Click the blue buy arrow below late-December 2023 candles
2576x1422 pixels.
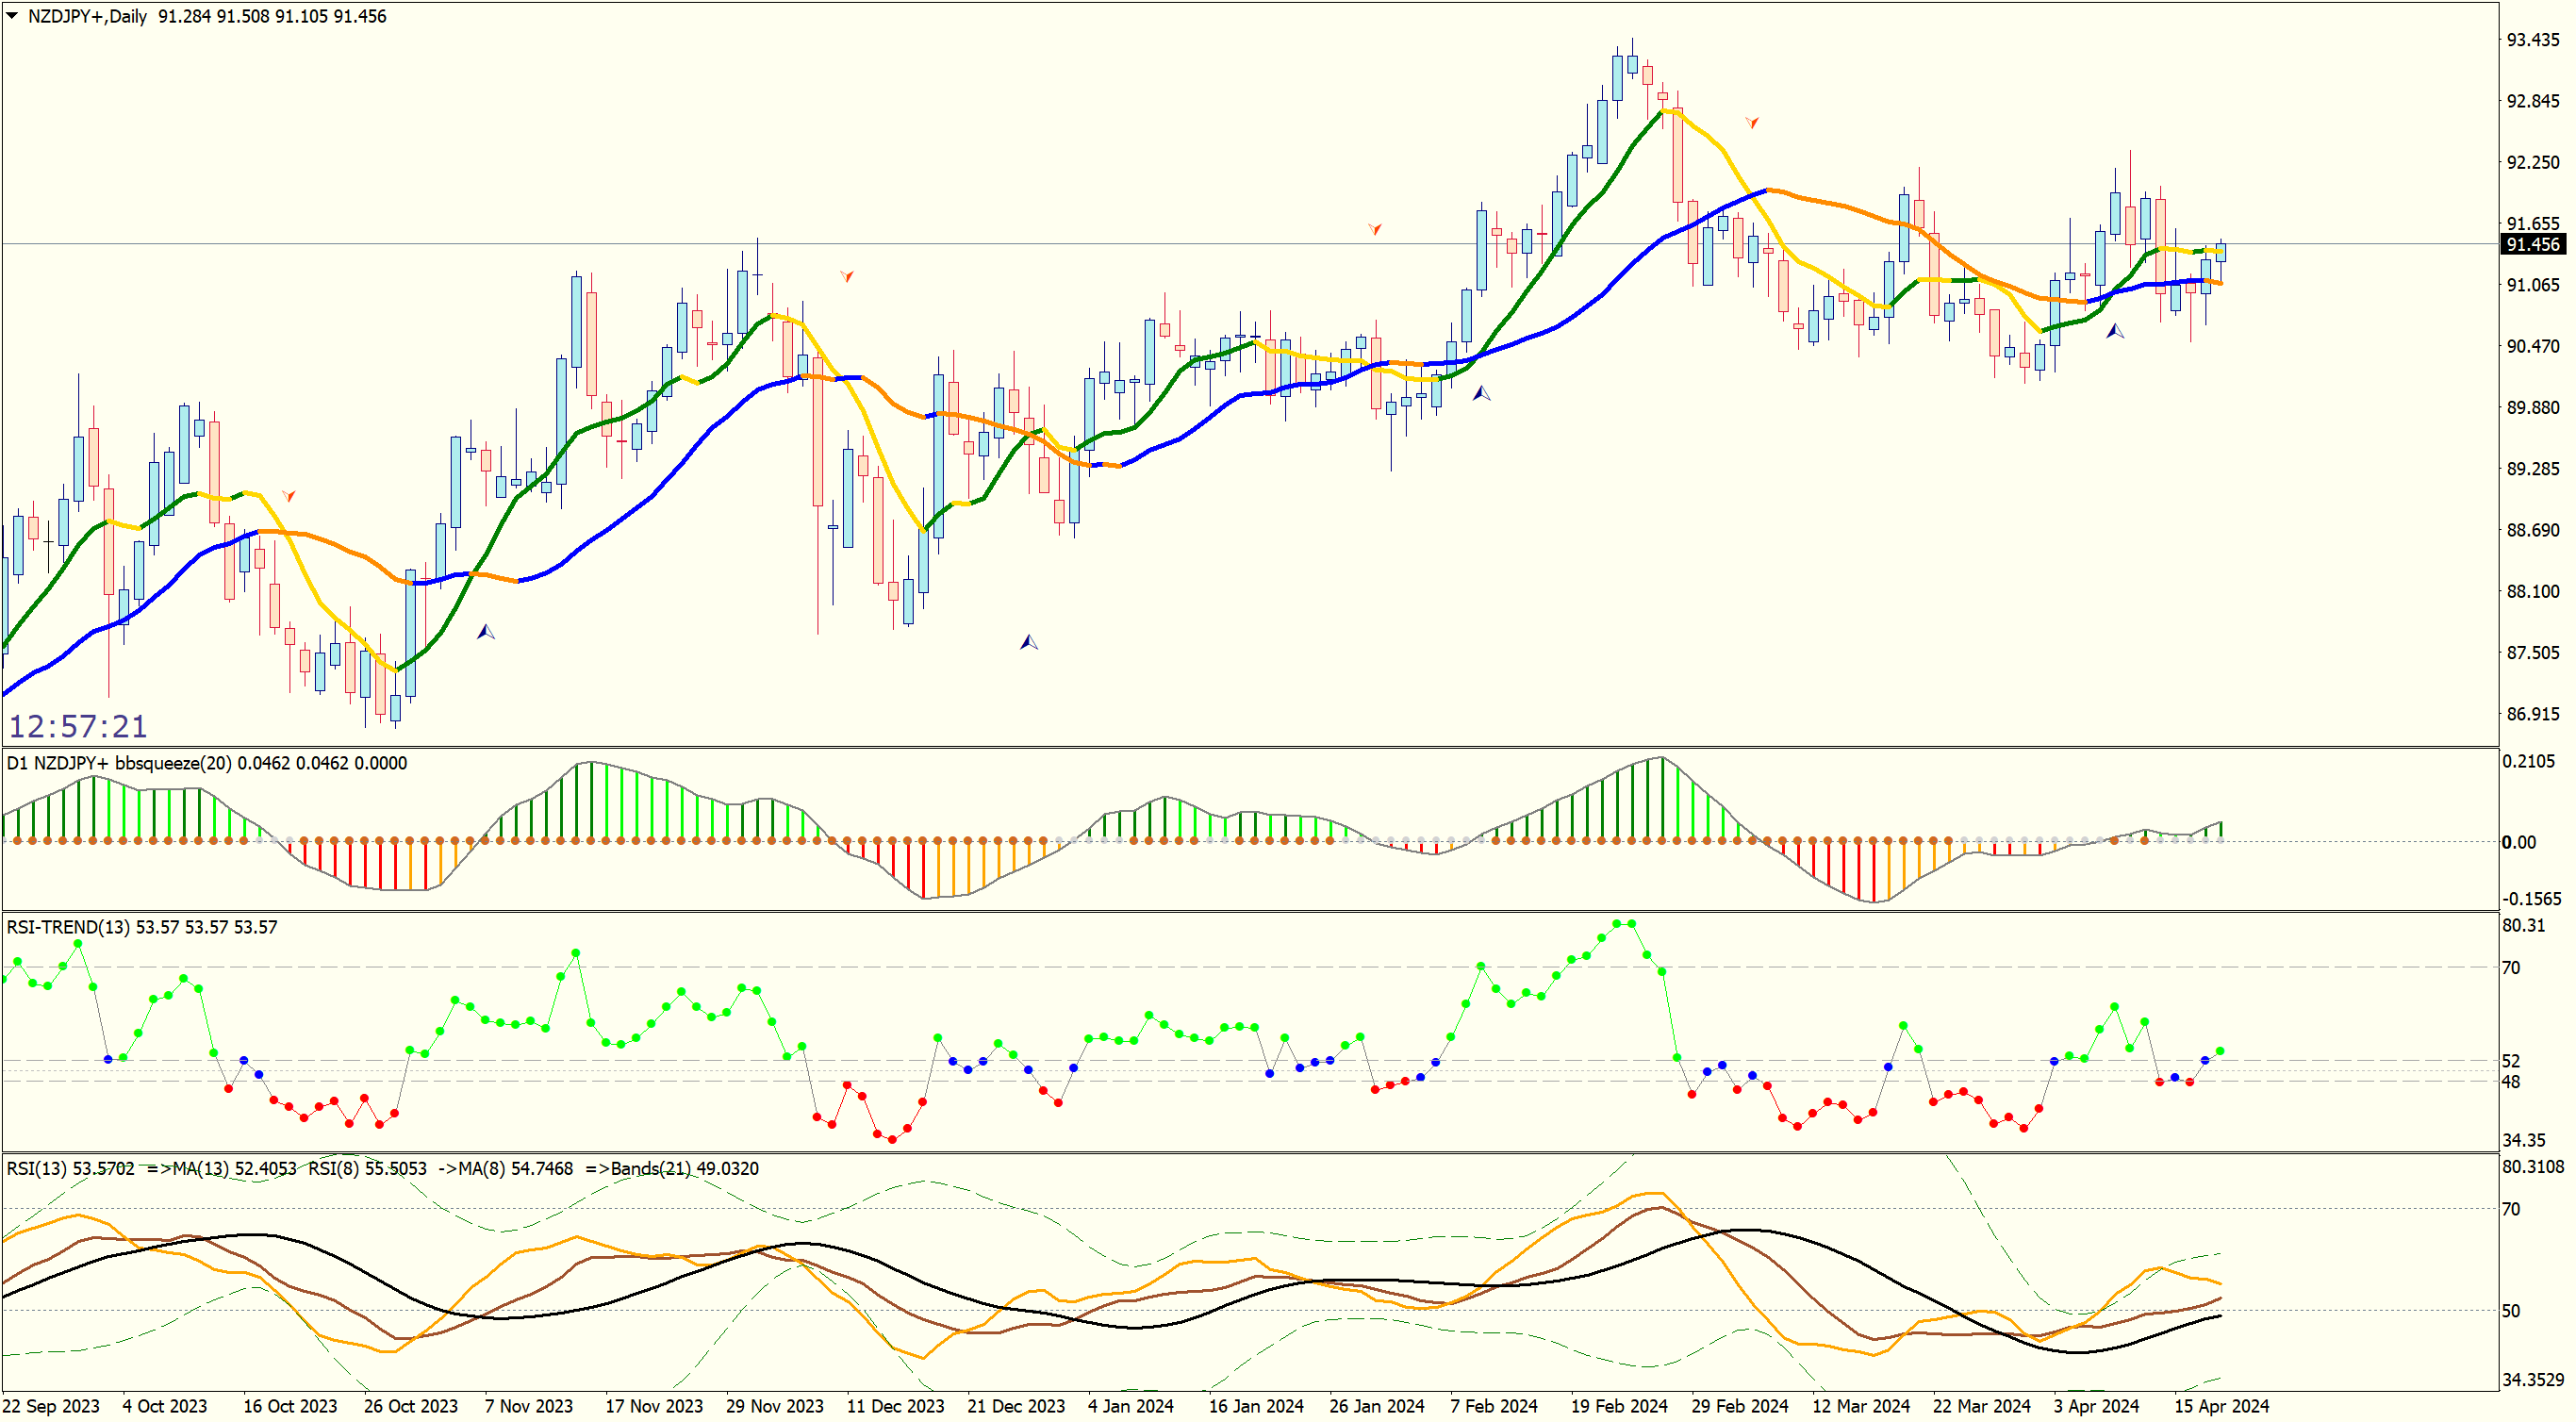pyautogui.click(x=1029, y=642)
